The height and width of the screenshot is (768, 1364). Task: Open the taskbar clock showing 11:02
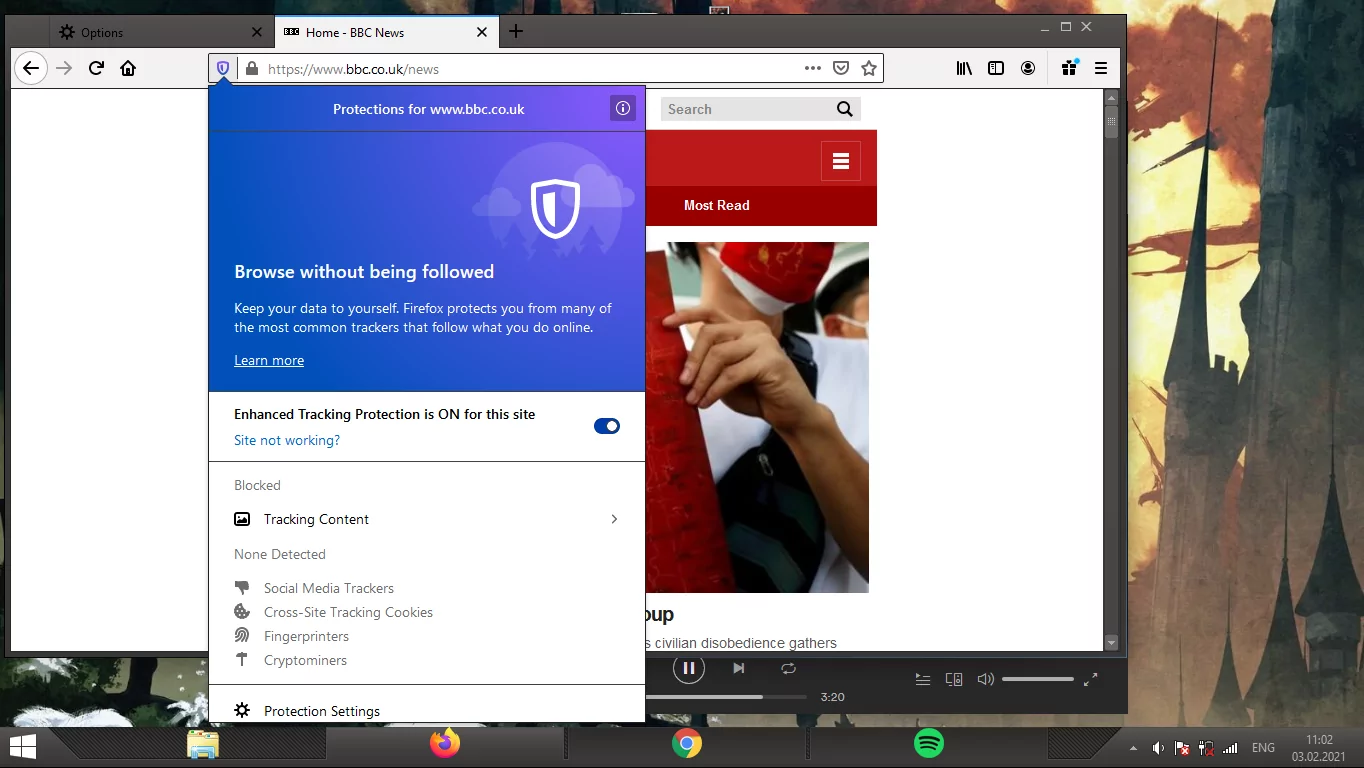pyautogui.click(x=1319, y=748)
